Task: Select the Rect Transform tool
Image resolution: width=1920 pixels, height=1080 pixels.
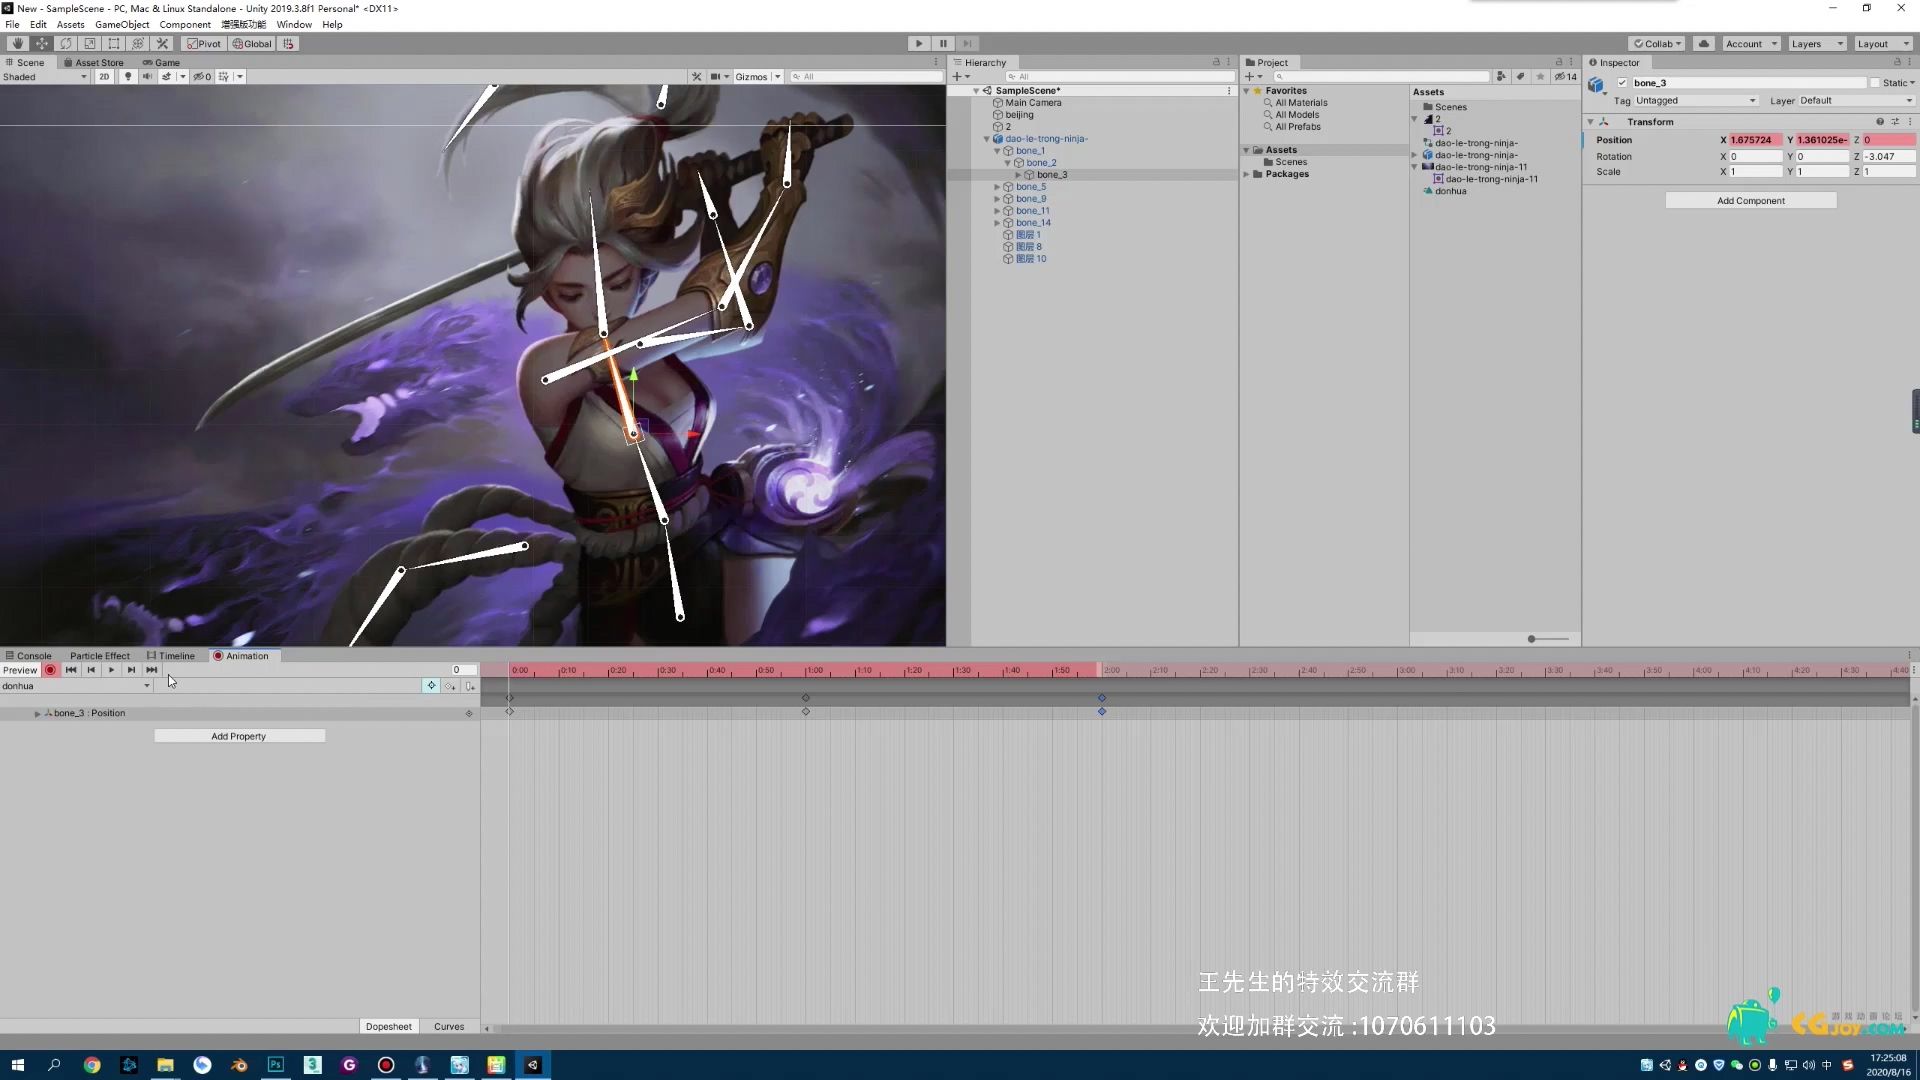Action: coord(114,44)
